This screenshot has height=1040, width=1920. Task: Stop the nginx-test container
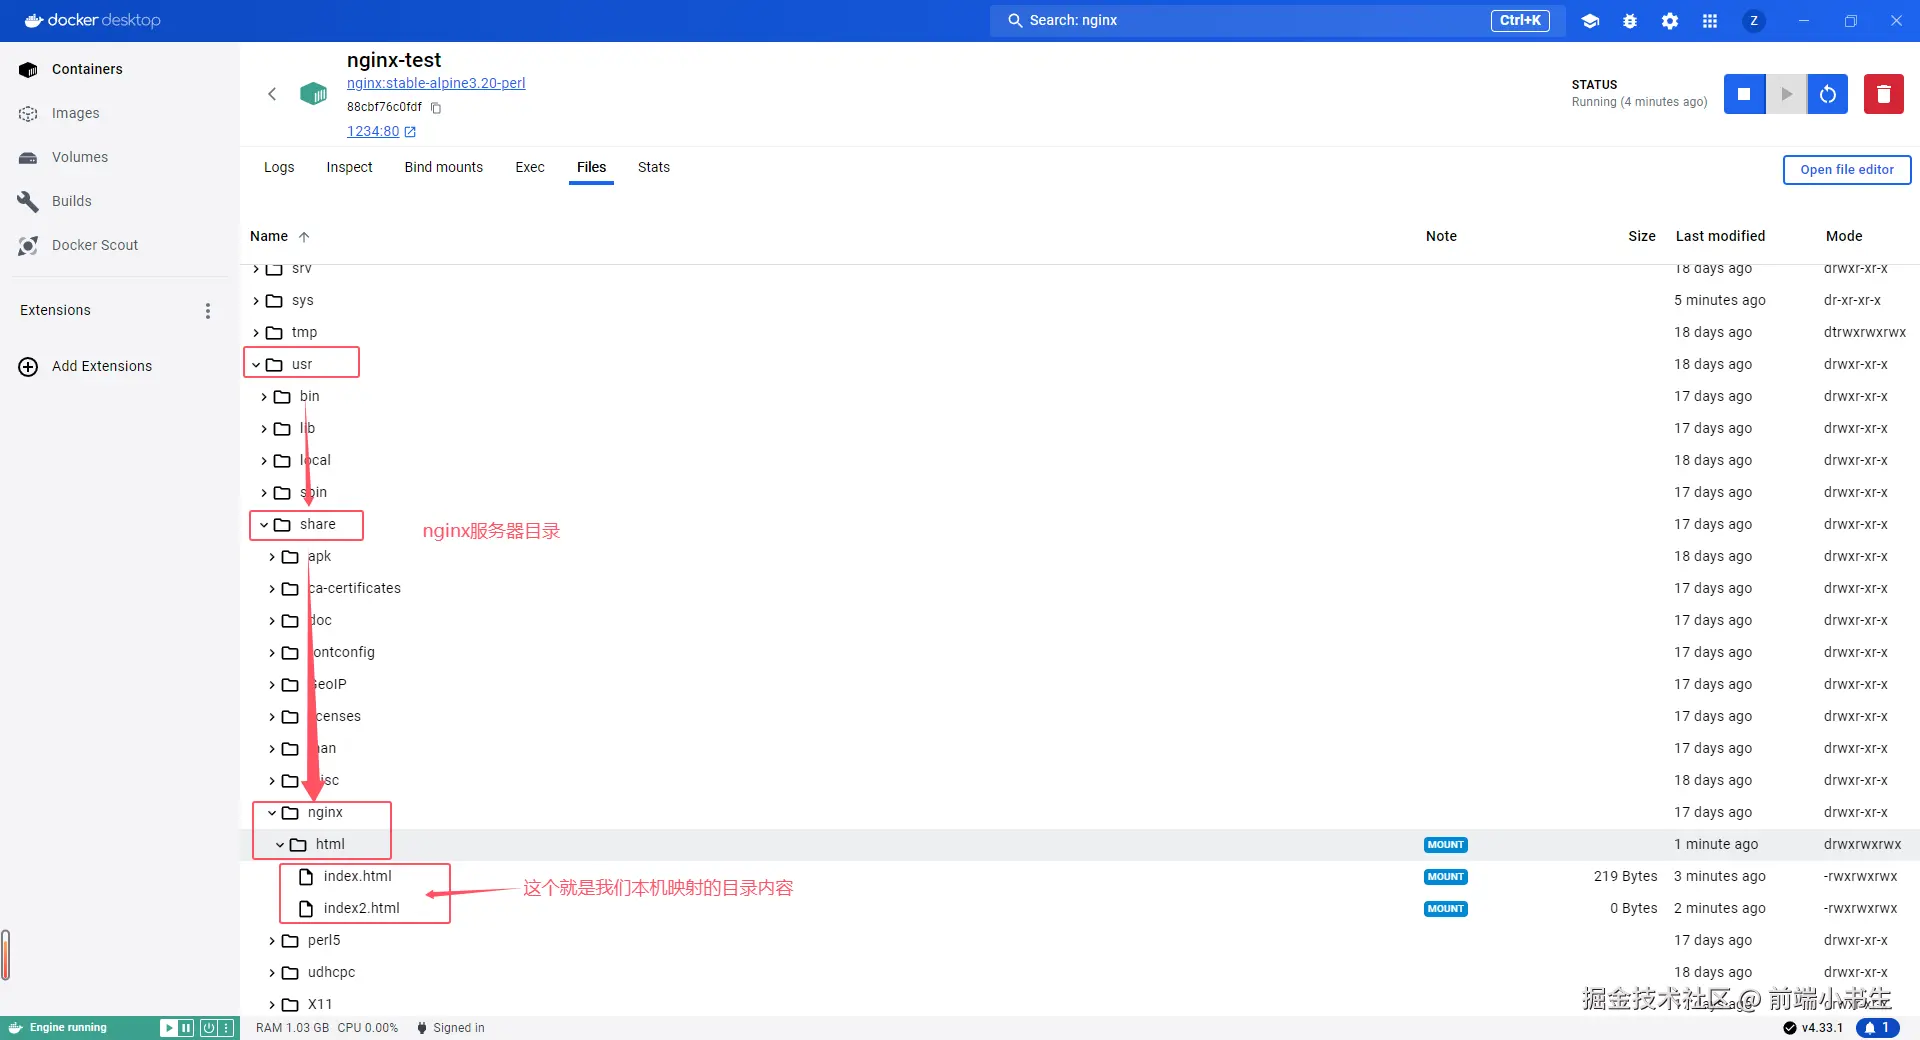[x=1744, y=94]
